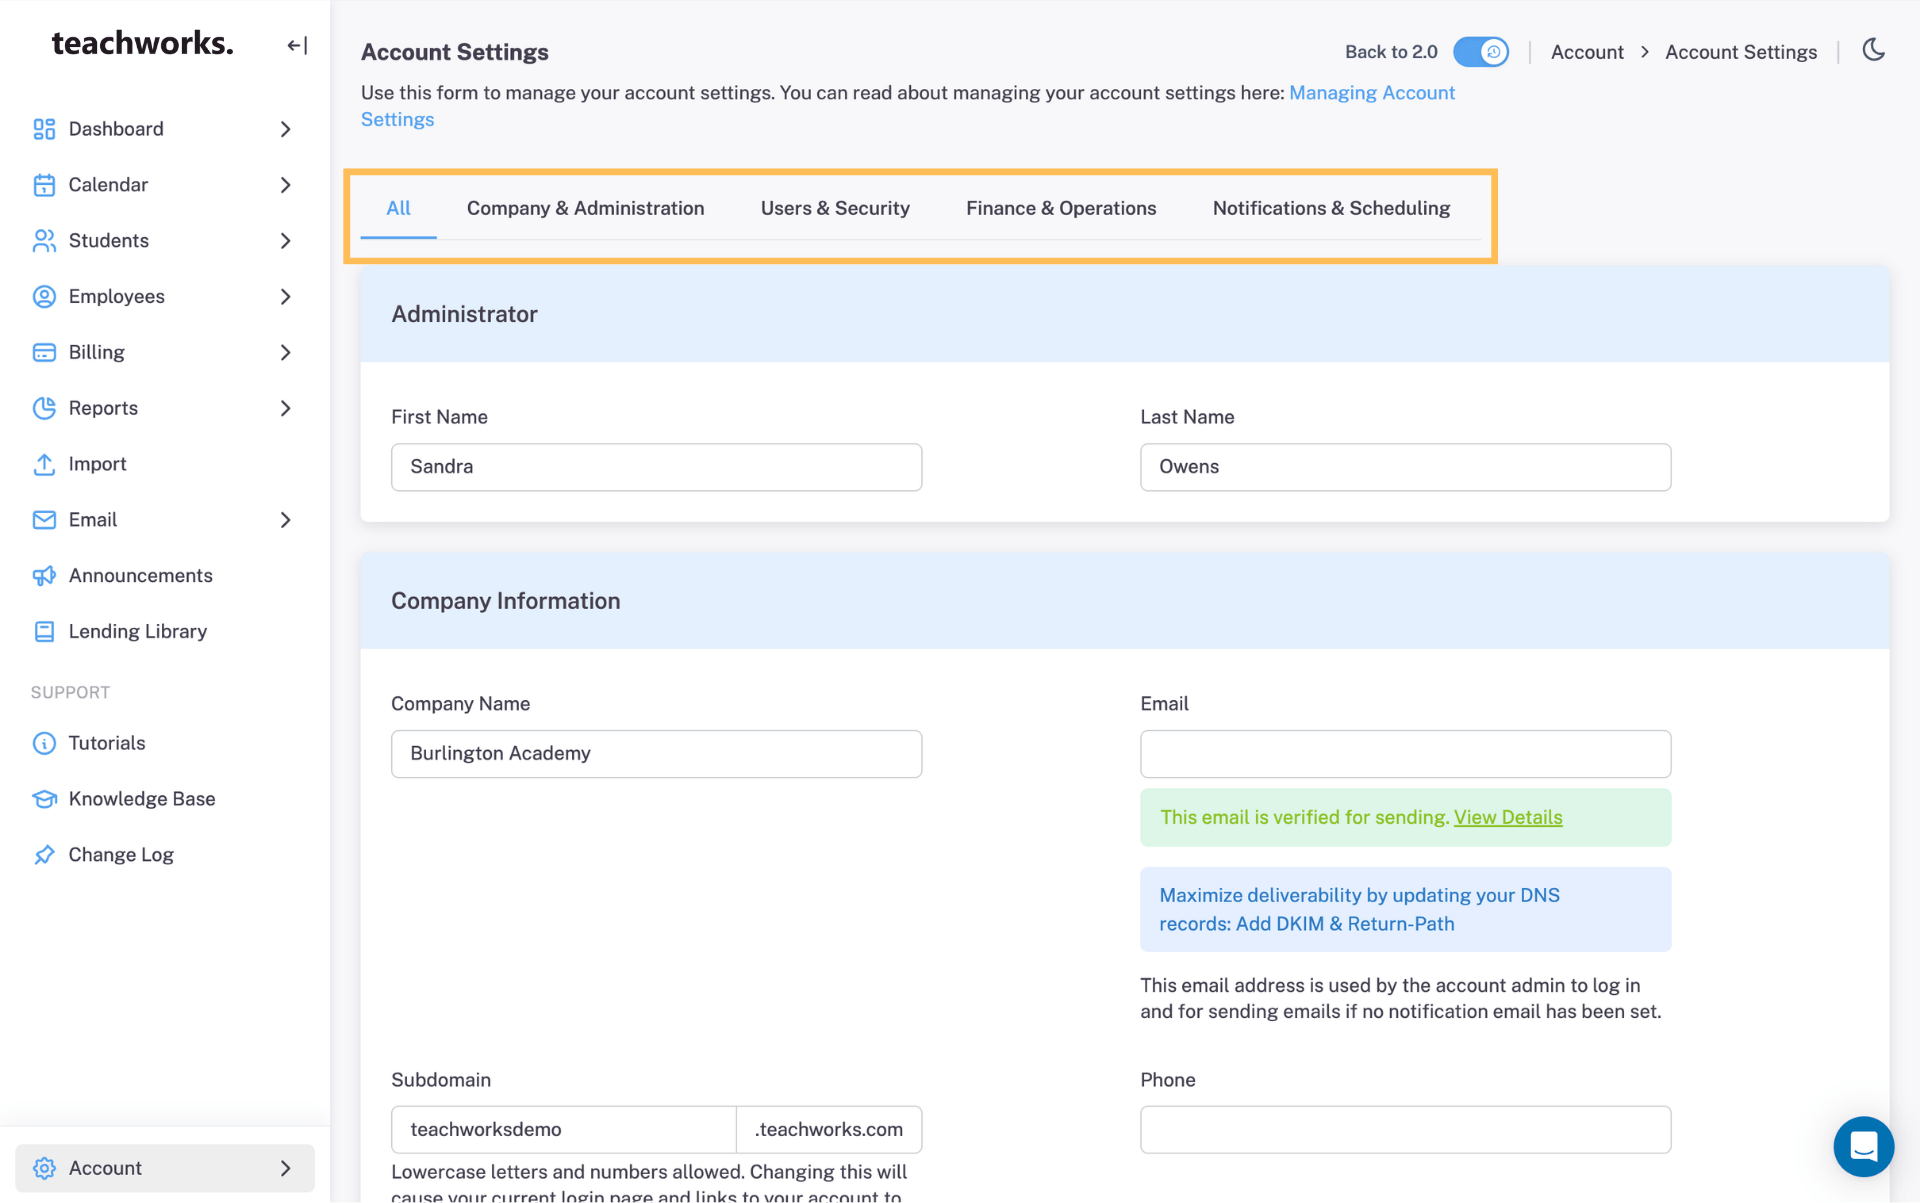
Task: Expand the Employees menu chevron
Action: point(285,297)
